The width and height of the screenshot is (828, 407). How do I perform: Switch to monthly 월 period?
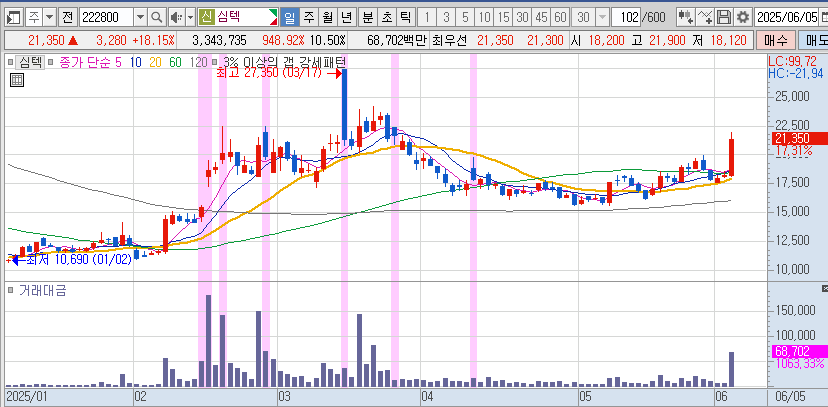(327, 18)
